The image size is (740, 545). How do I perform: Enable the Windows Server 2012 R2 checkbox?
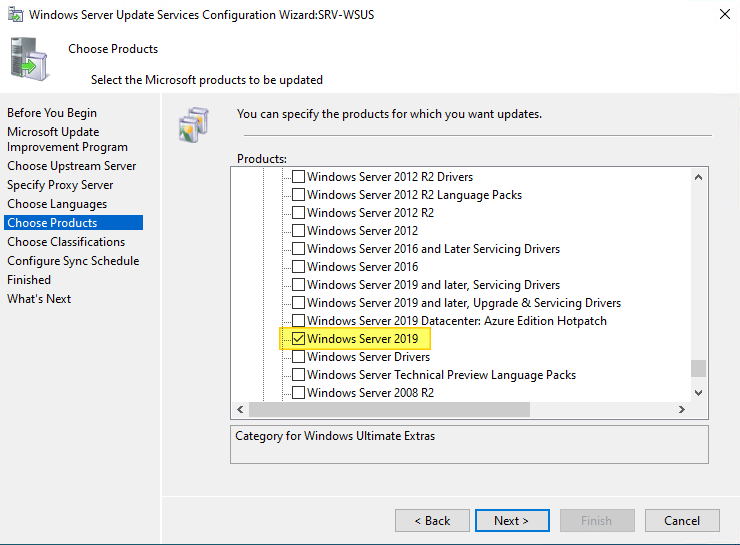tap(298, 212)
